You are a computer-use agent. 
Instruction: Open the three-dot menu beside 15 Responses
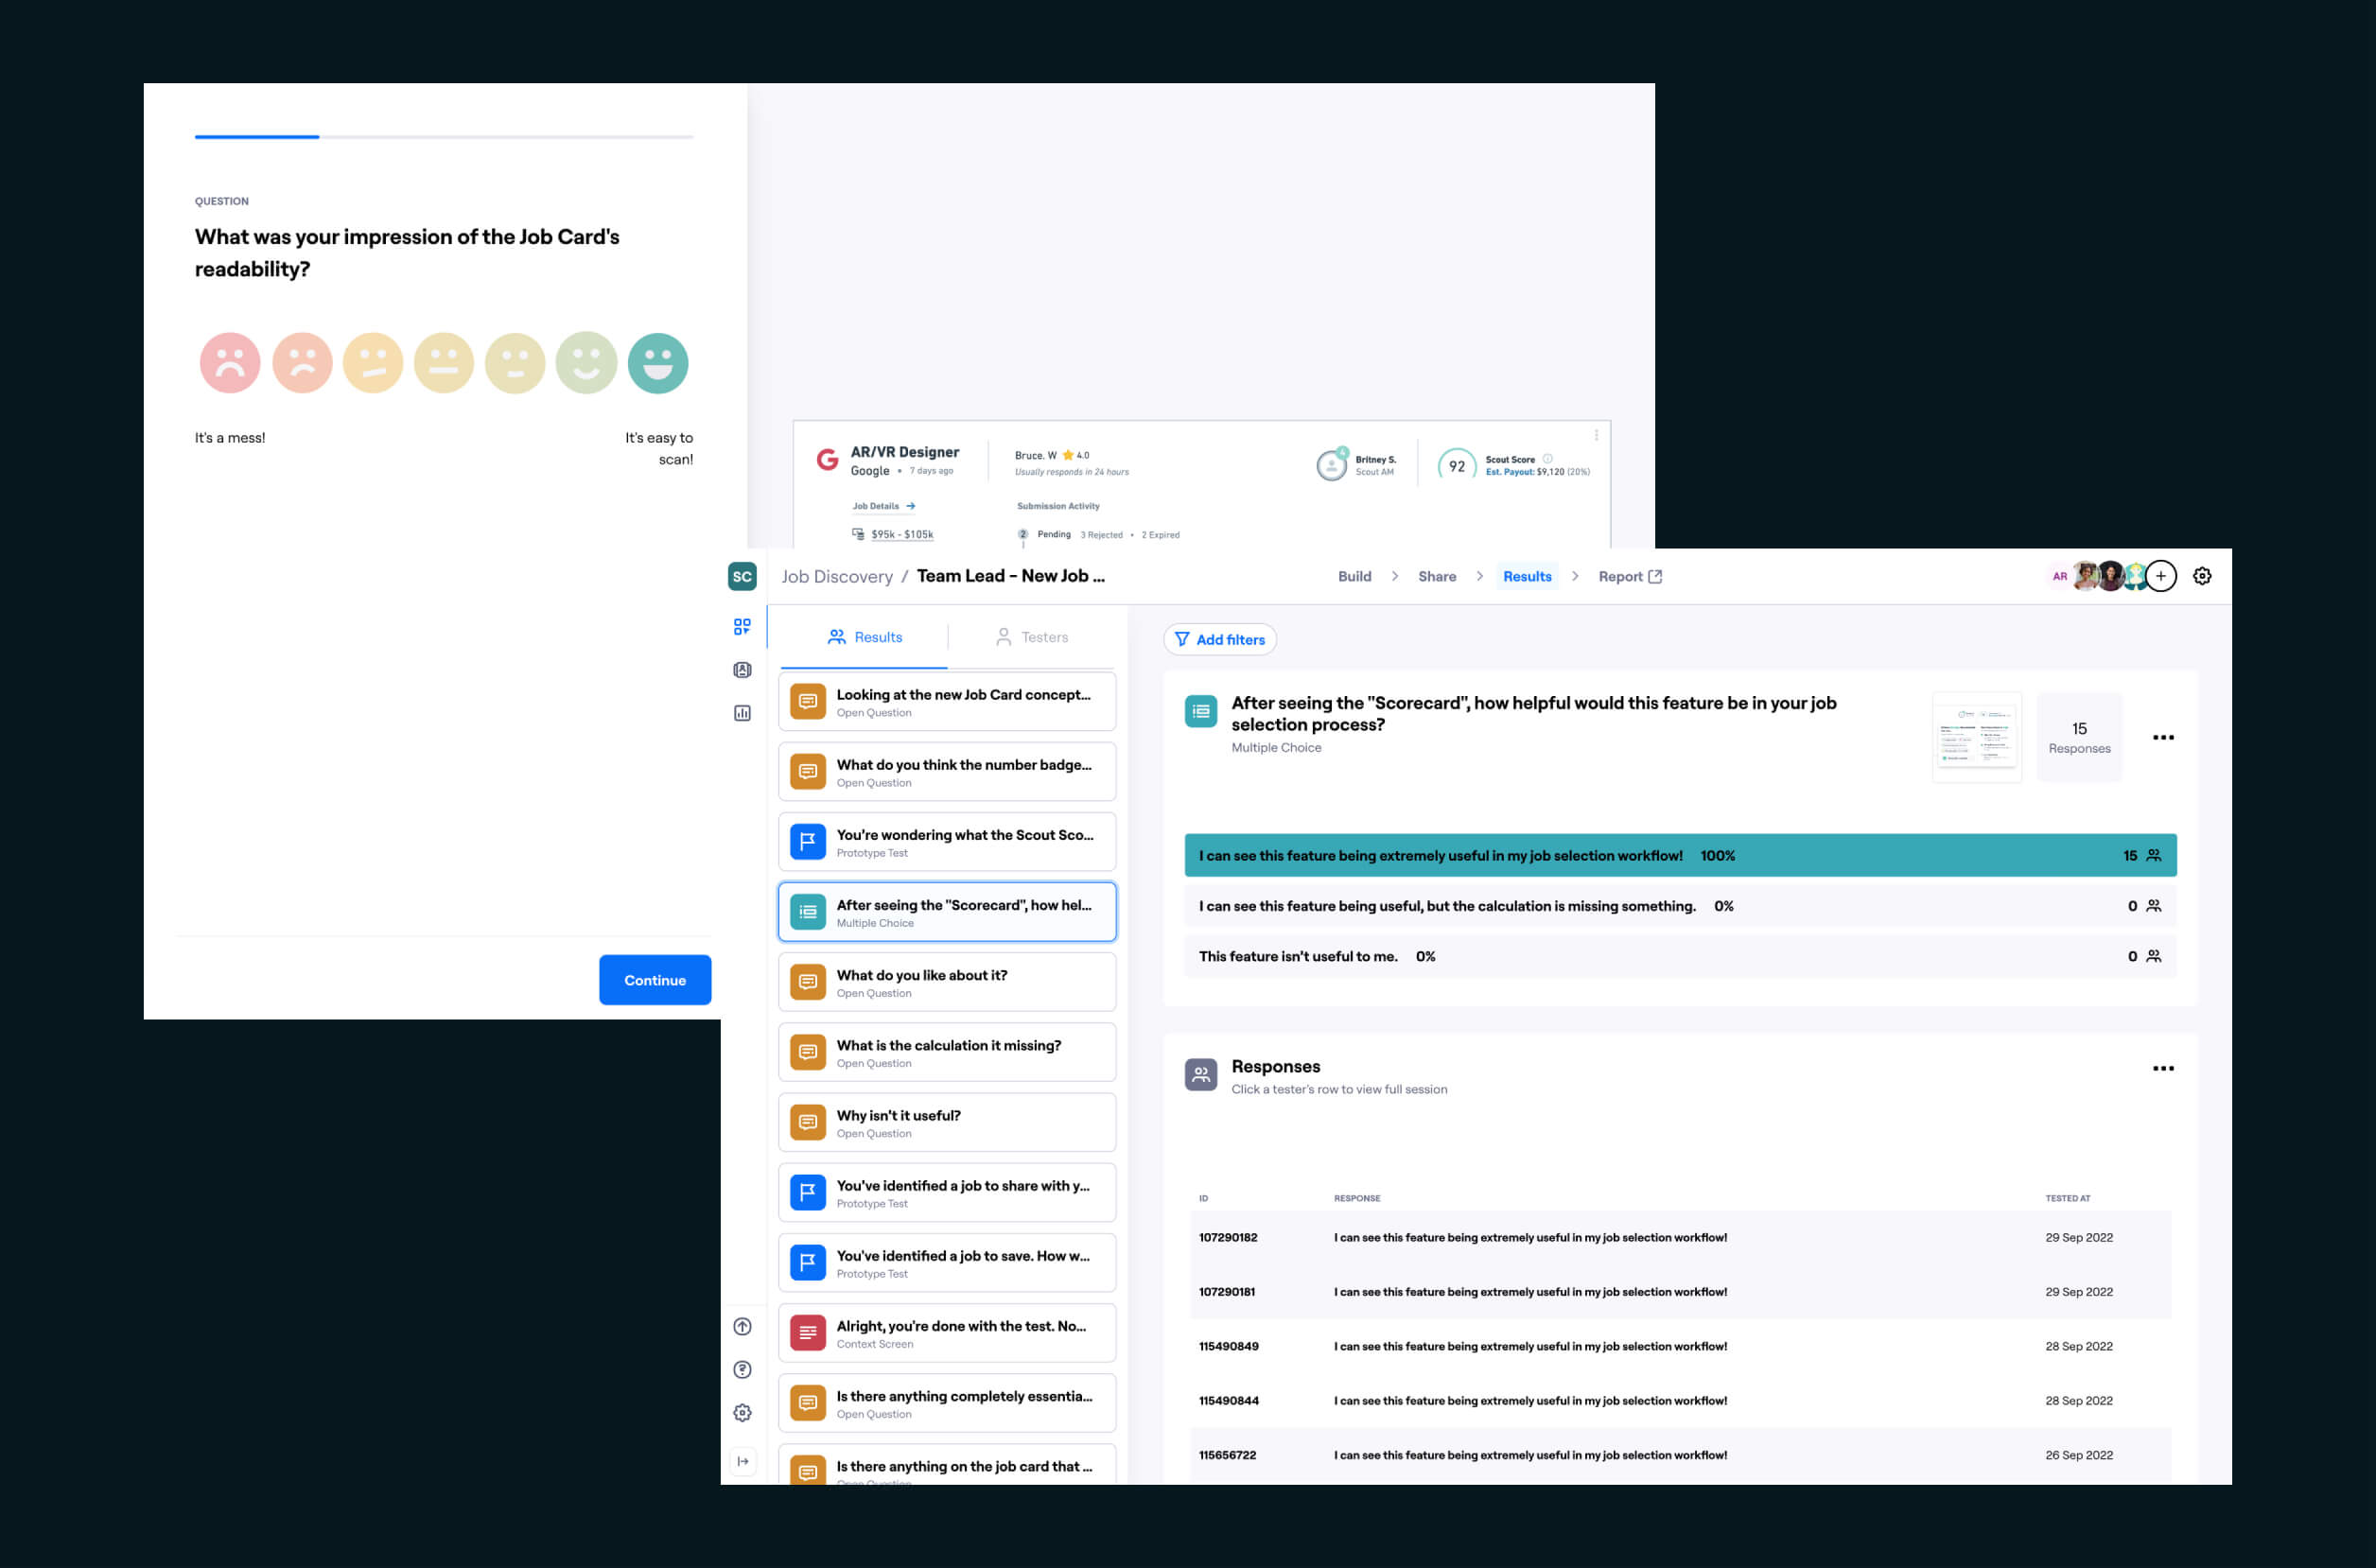click(2162, 737)
